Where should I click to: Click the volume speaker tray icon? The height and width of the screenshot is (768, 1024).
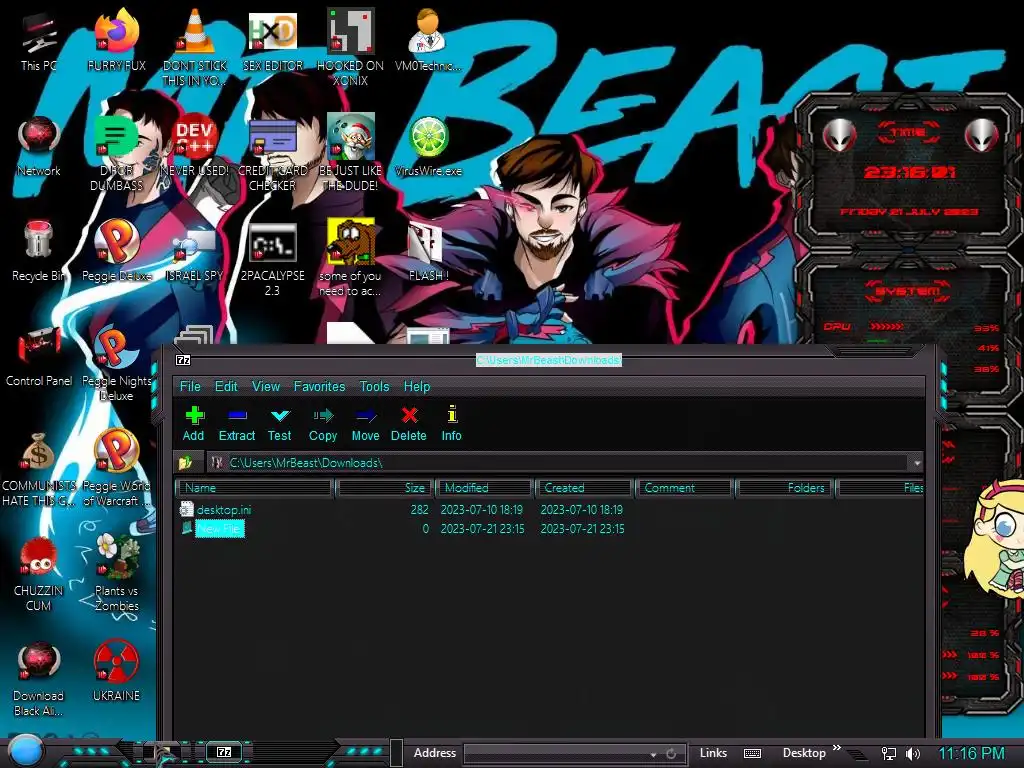pos(913,754)
